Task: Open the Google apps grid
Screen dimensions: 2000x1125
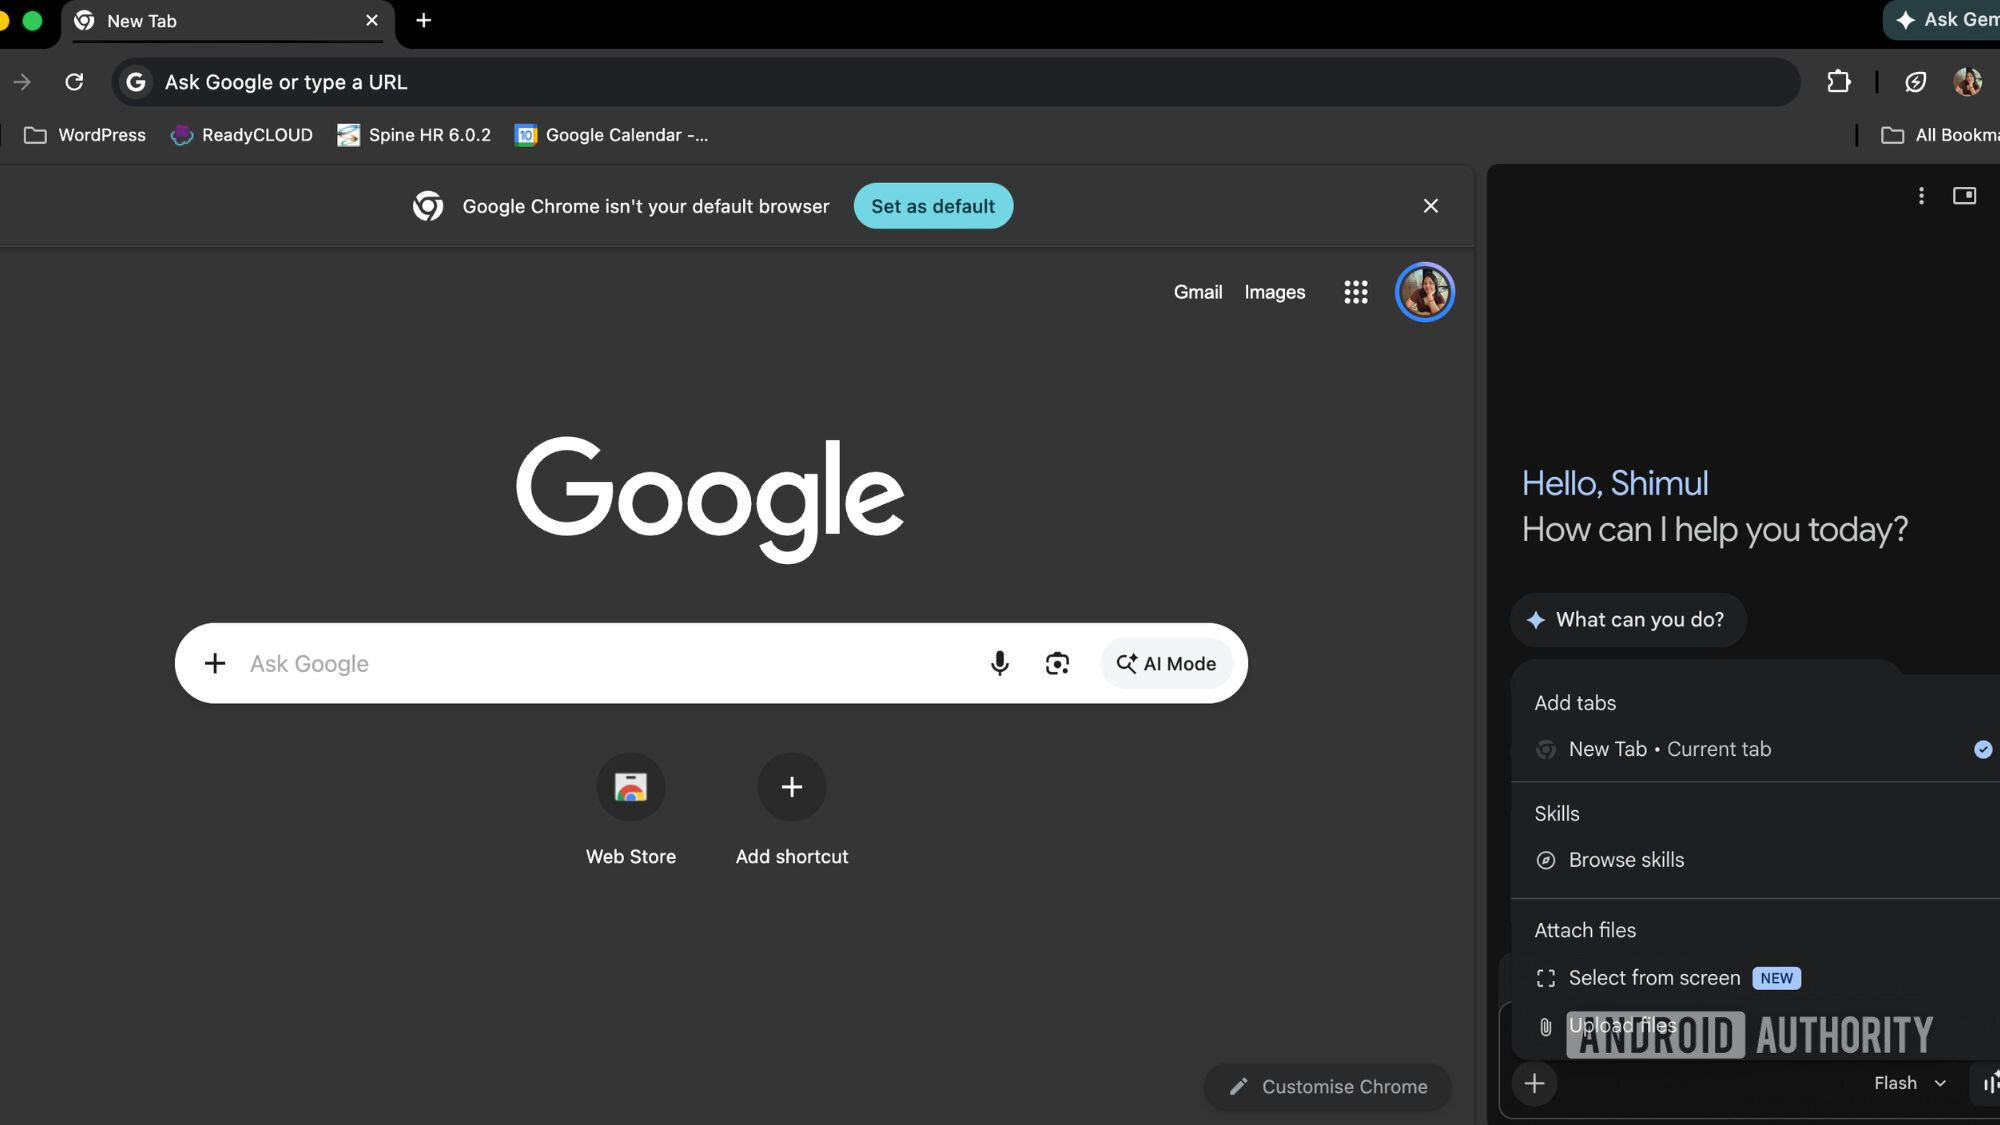Action: (x=1355, y=292)
